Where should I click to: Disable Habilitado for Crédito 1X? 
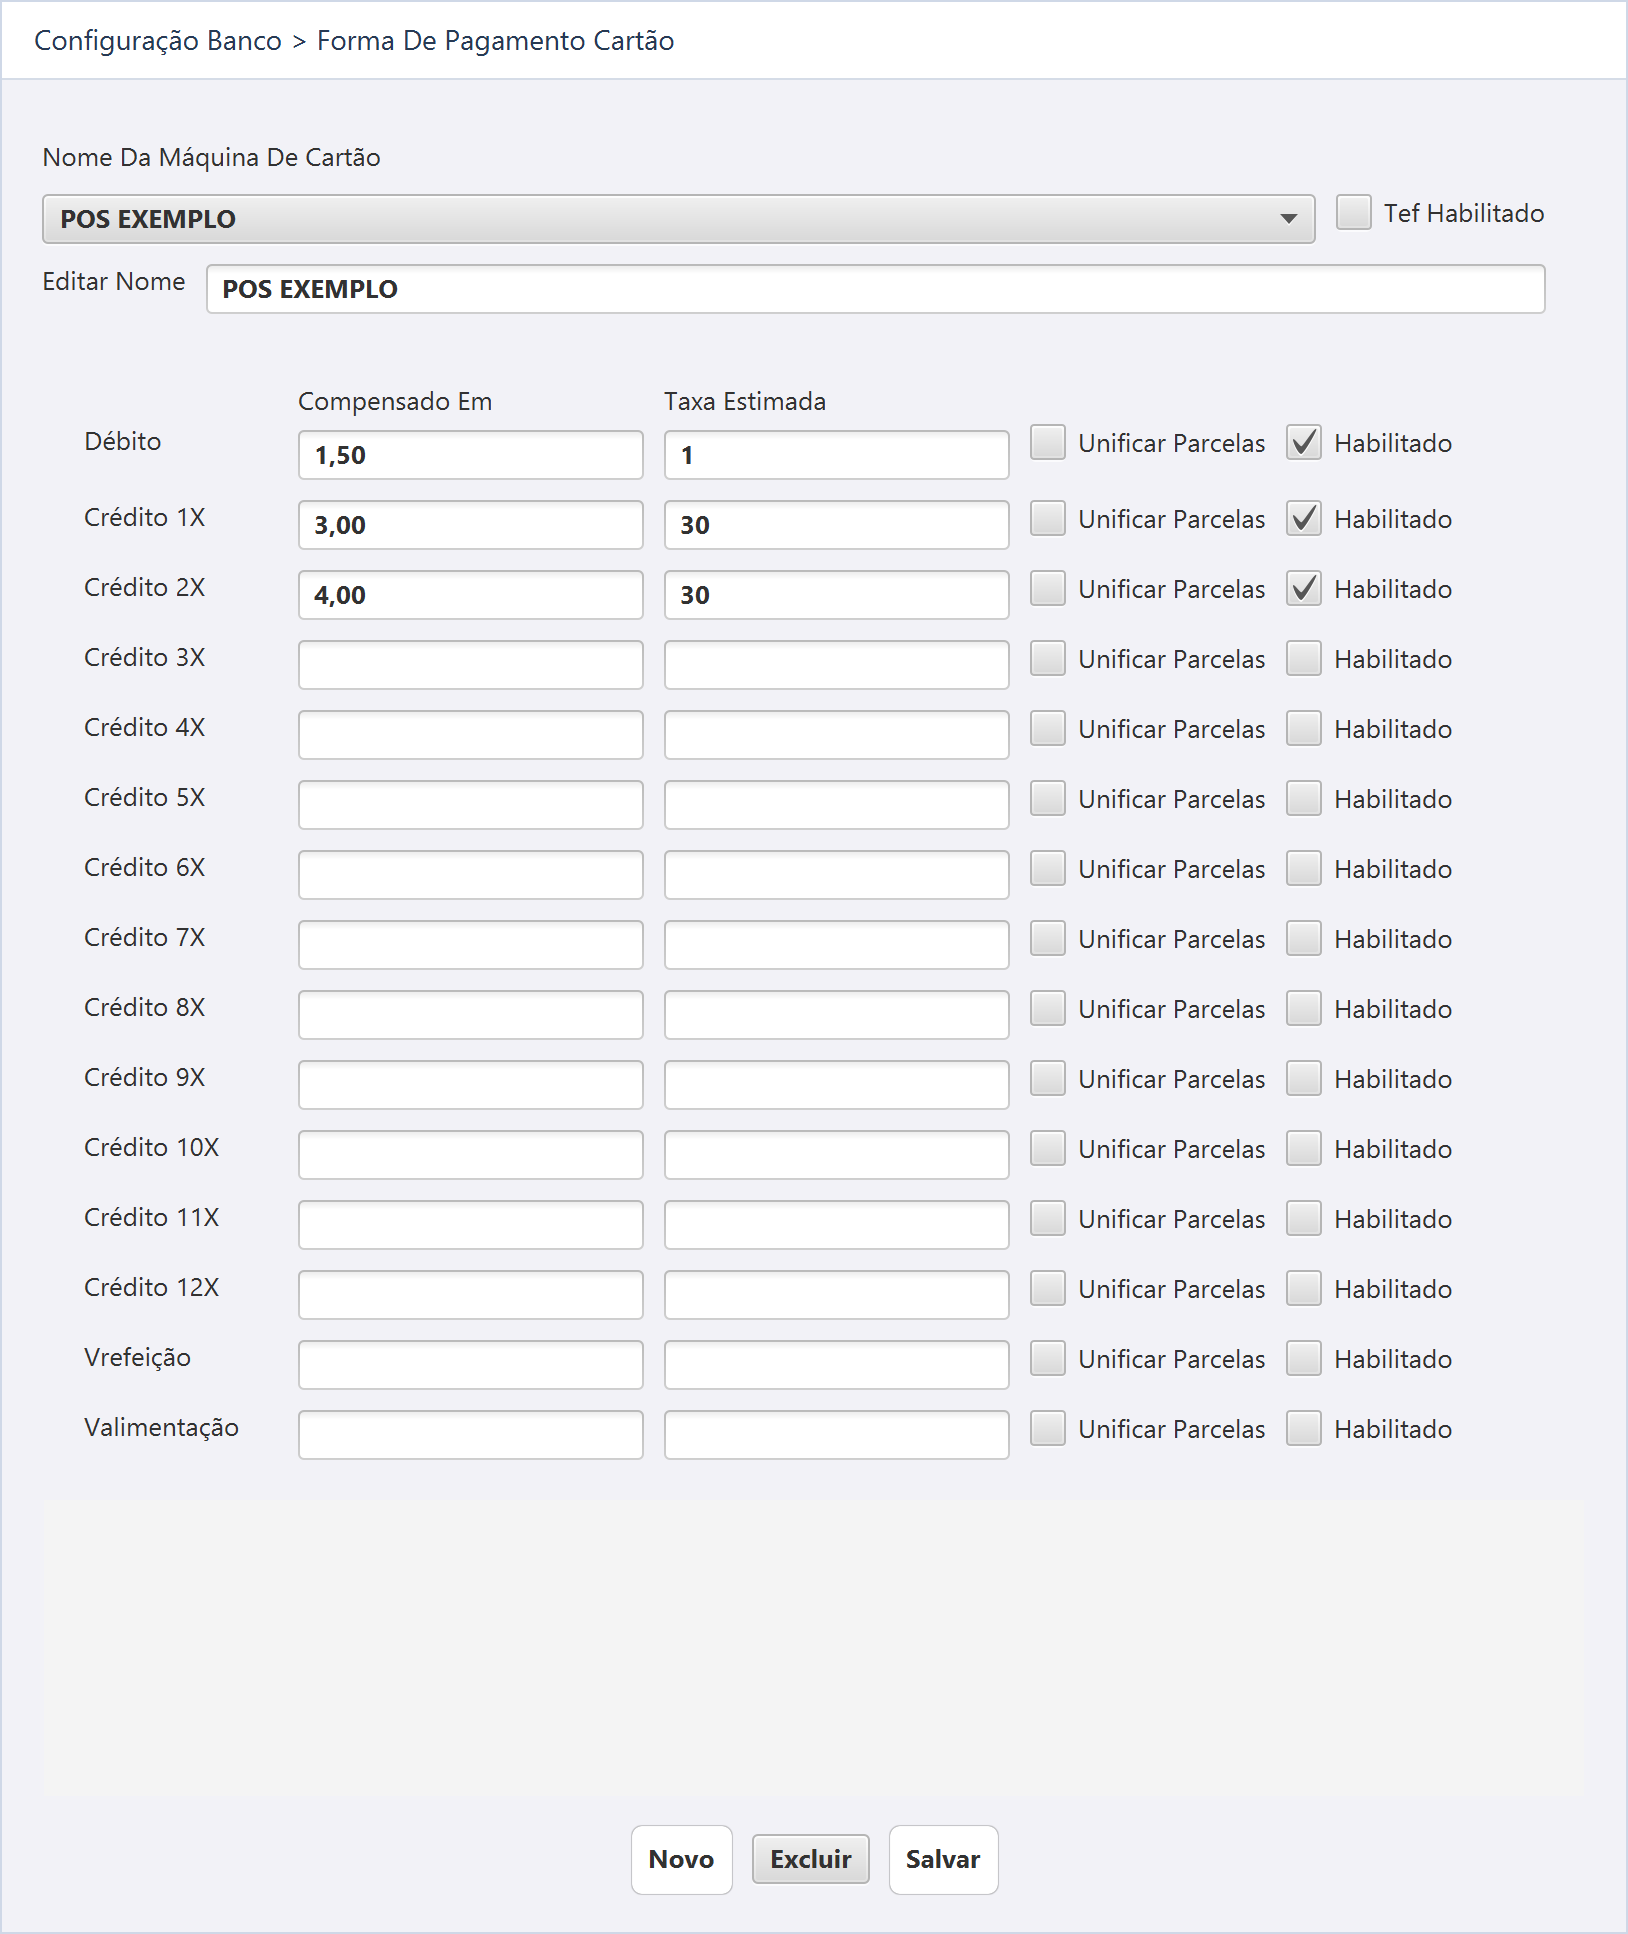click(x=1304, y=519)
